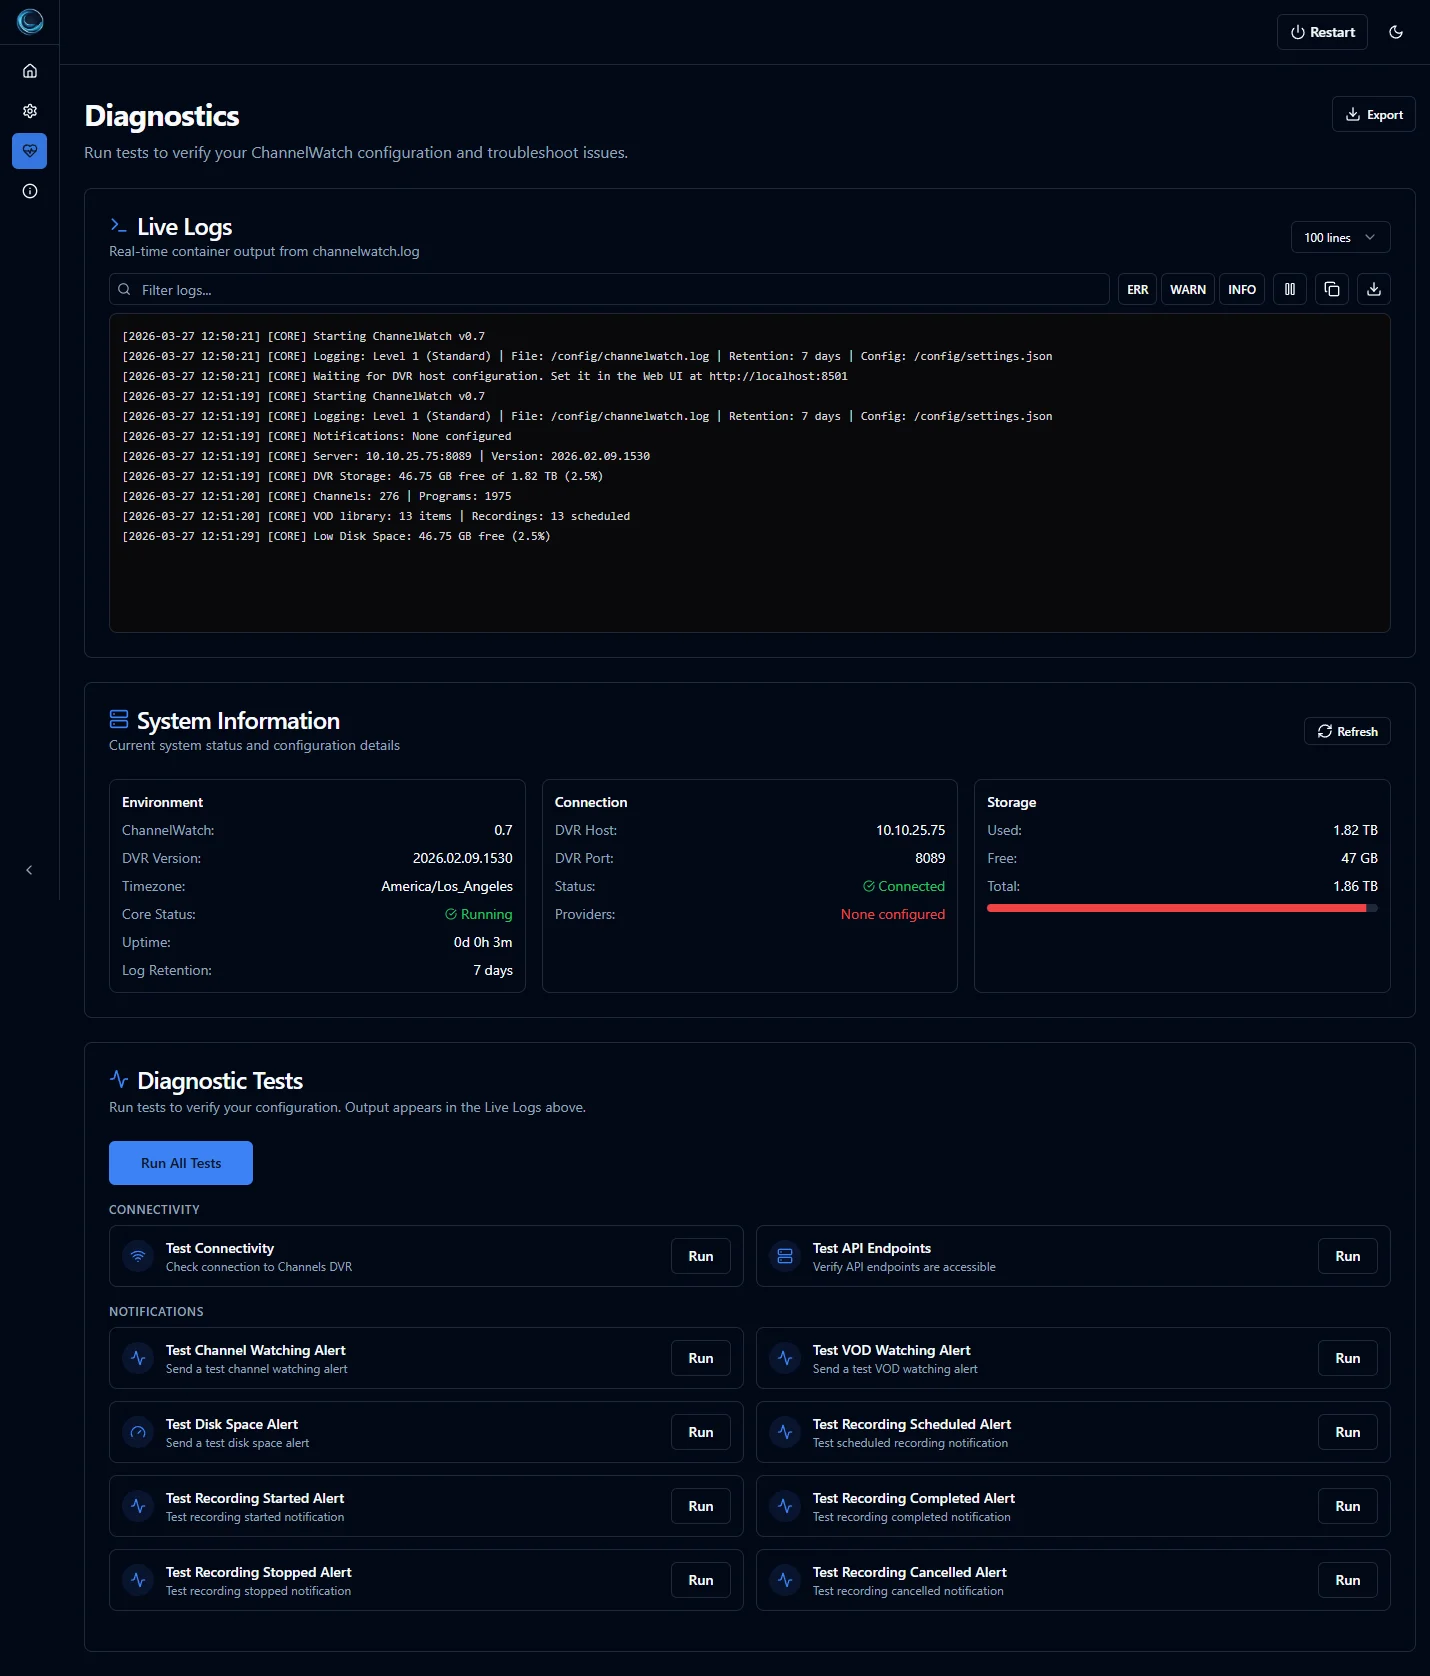This screenshot has width=1430, height=1676.
Task: Click the Test Recording Started Alert icon
Action: 138,1506
